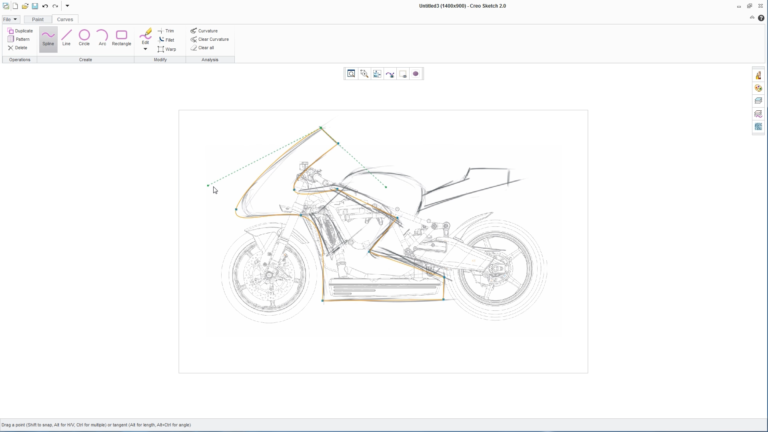Open the texture panel icon on right sidebar
The image size is (768, 432).
pyautogui.click(x=758, y=126)
